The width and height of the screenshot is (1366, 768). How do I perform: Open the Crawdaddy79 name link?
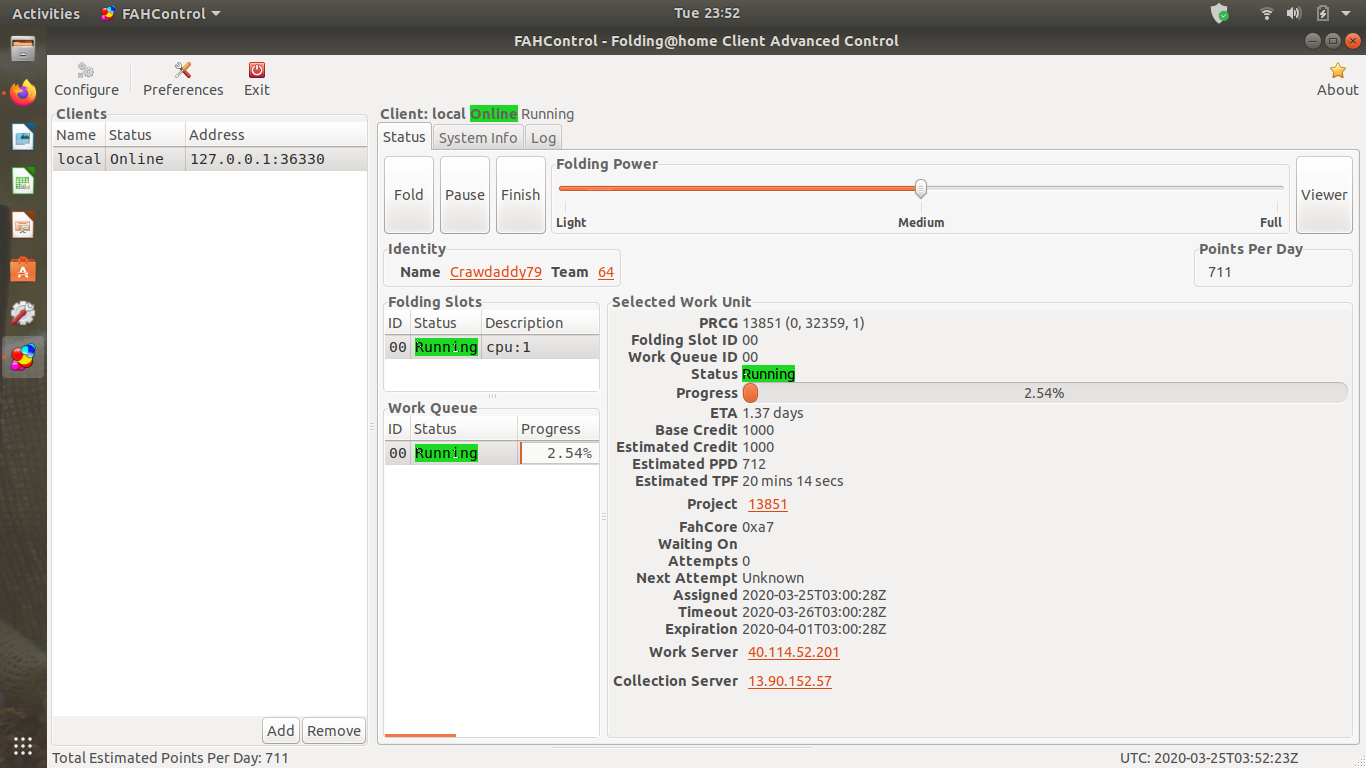click(x=496, y=272)
